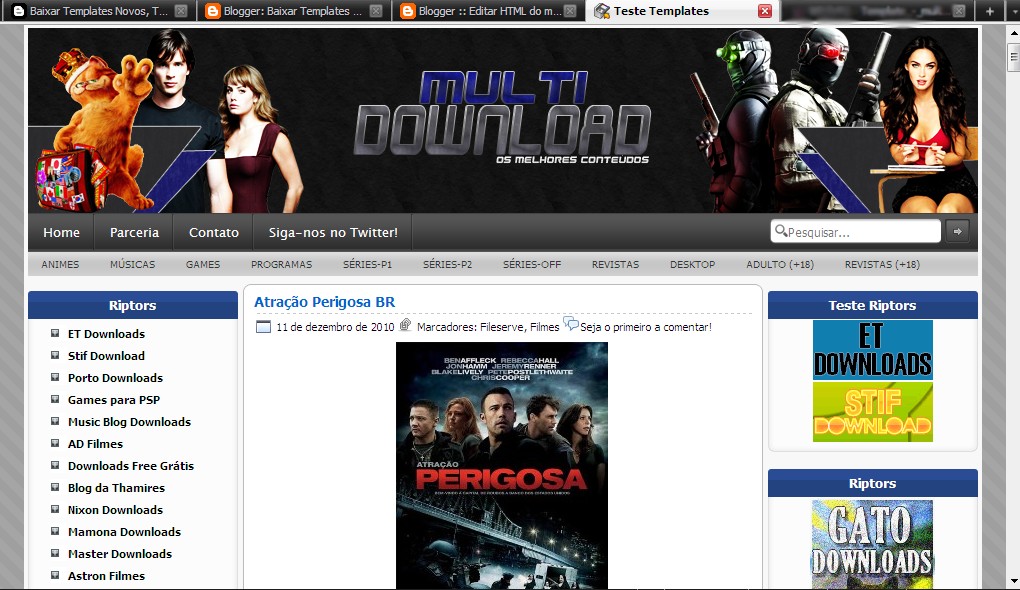Click Blogger favicon on Editar HTML tab
The width and height of the screenshot is (1020, 590).
(x=408, y=11)
